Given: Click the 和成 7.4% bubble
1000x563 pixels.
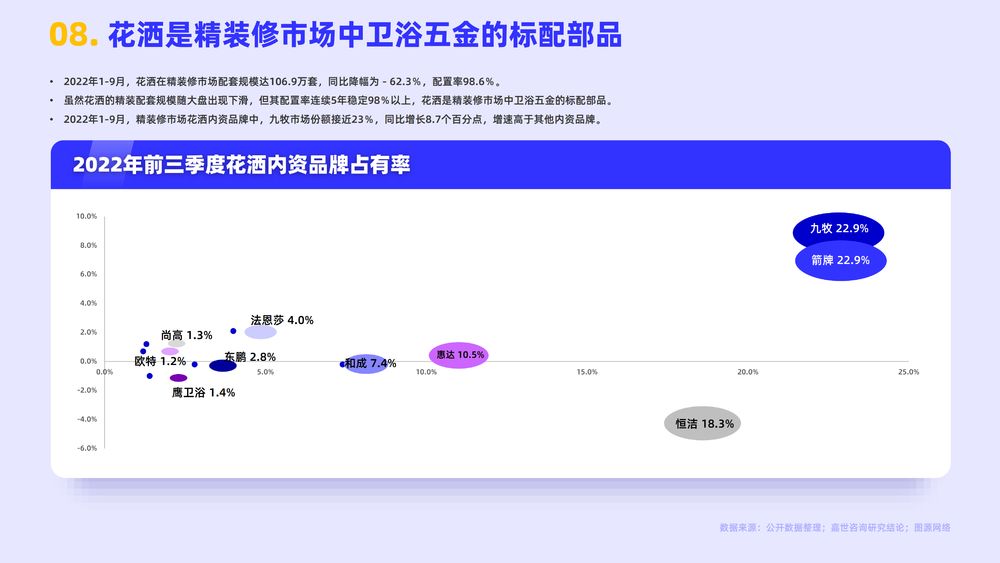Looking at the screenshot, I should [365, 363].
